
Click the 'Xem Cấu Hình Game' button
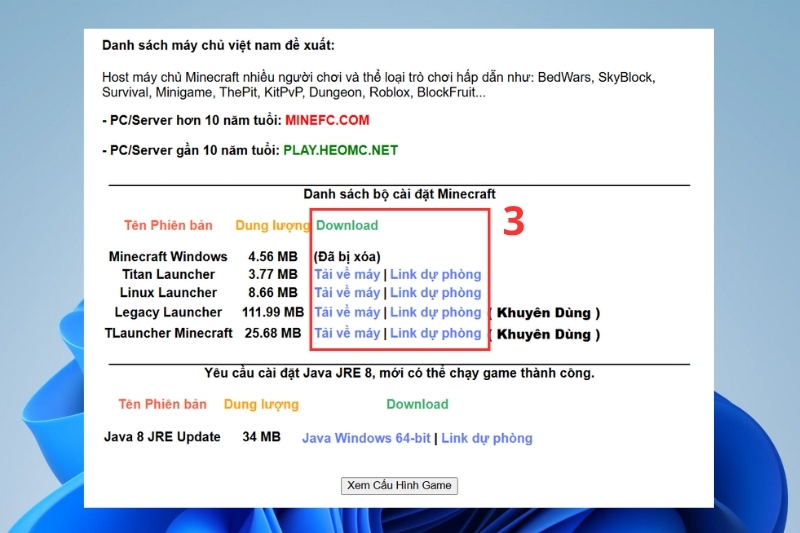[399, 486]
